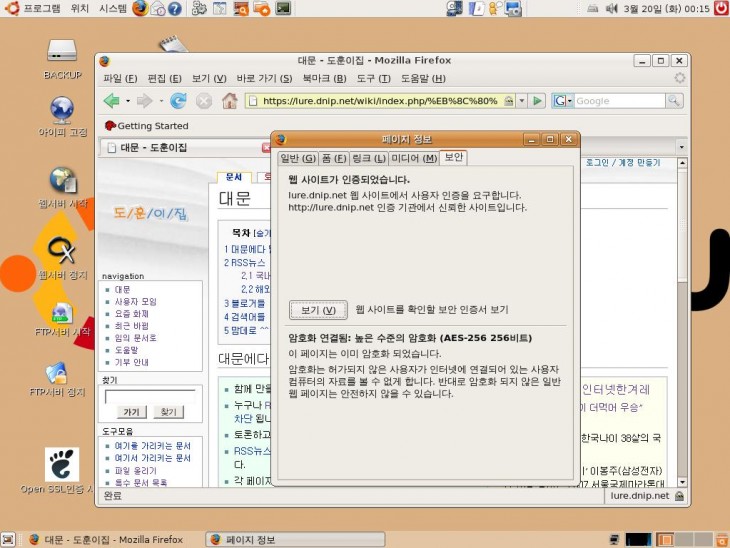Viewport: 730px width, 548px height.
Task: Click the trash icon in the bottom panel
Action: [x=722, y=540]
